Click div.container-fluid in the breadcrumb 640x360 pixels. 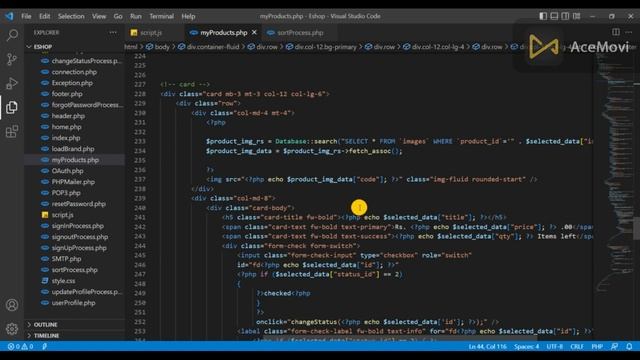click(209, 47)
